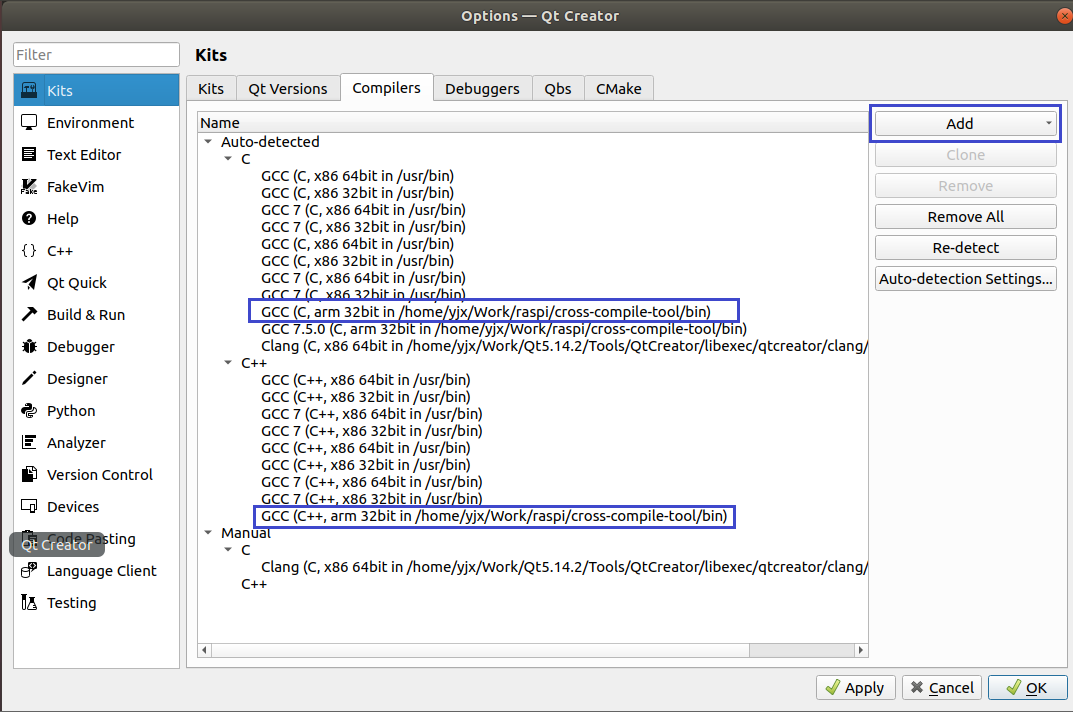The image size is (1073, 712).
Task: Open the Add compiler dropdown arrow
Action: click(1048, 123)
